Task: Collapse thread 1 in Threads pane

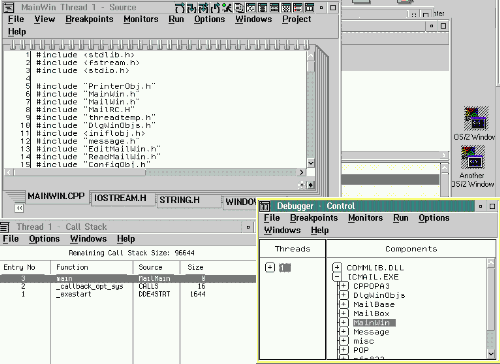Action: click(x=270, y=267)
